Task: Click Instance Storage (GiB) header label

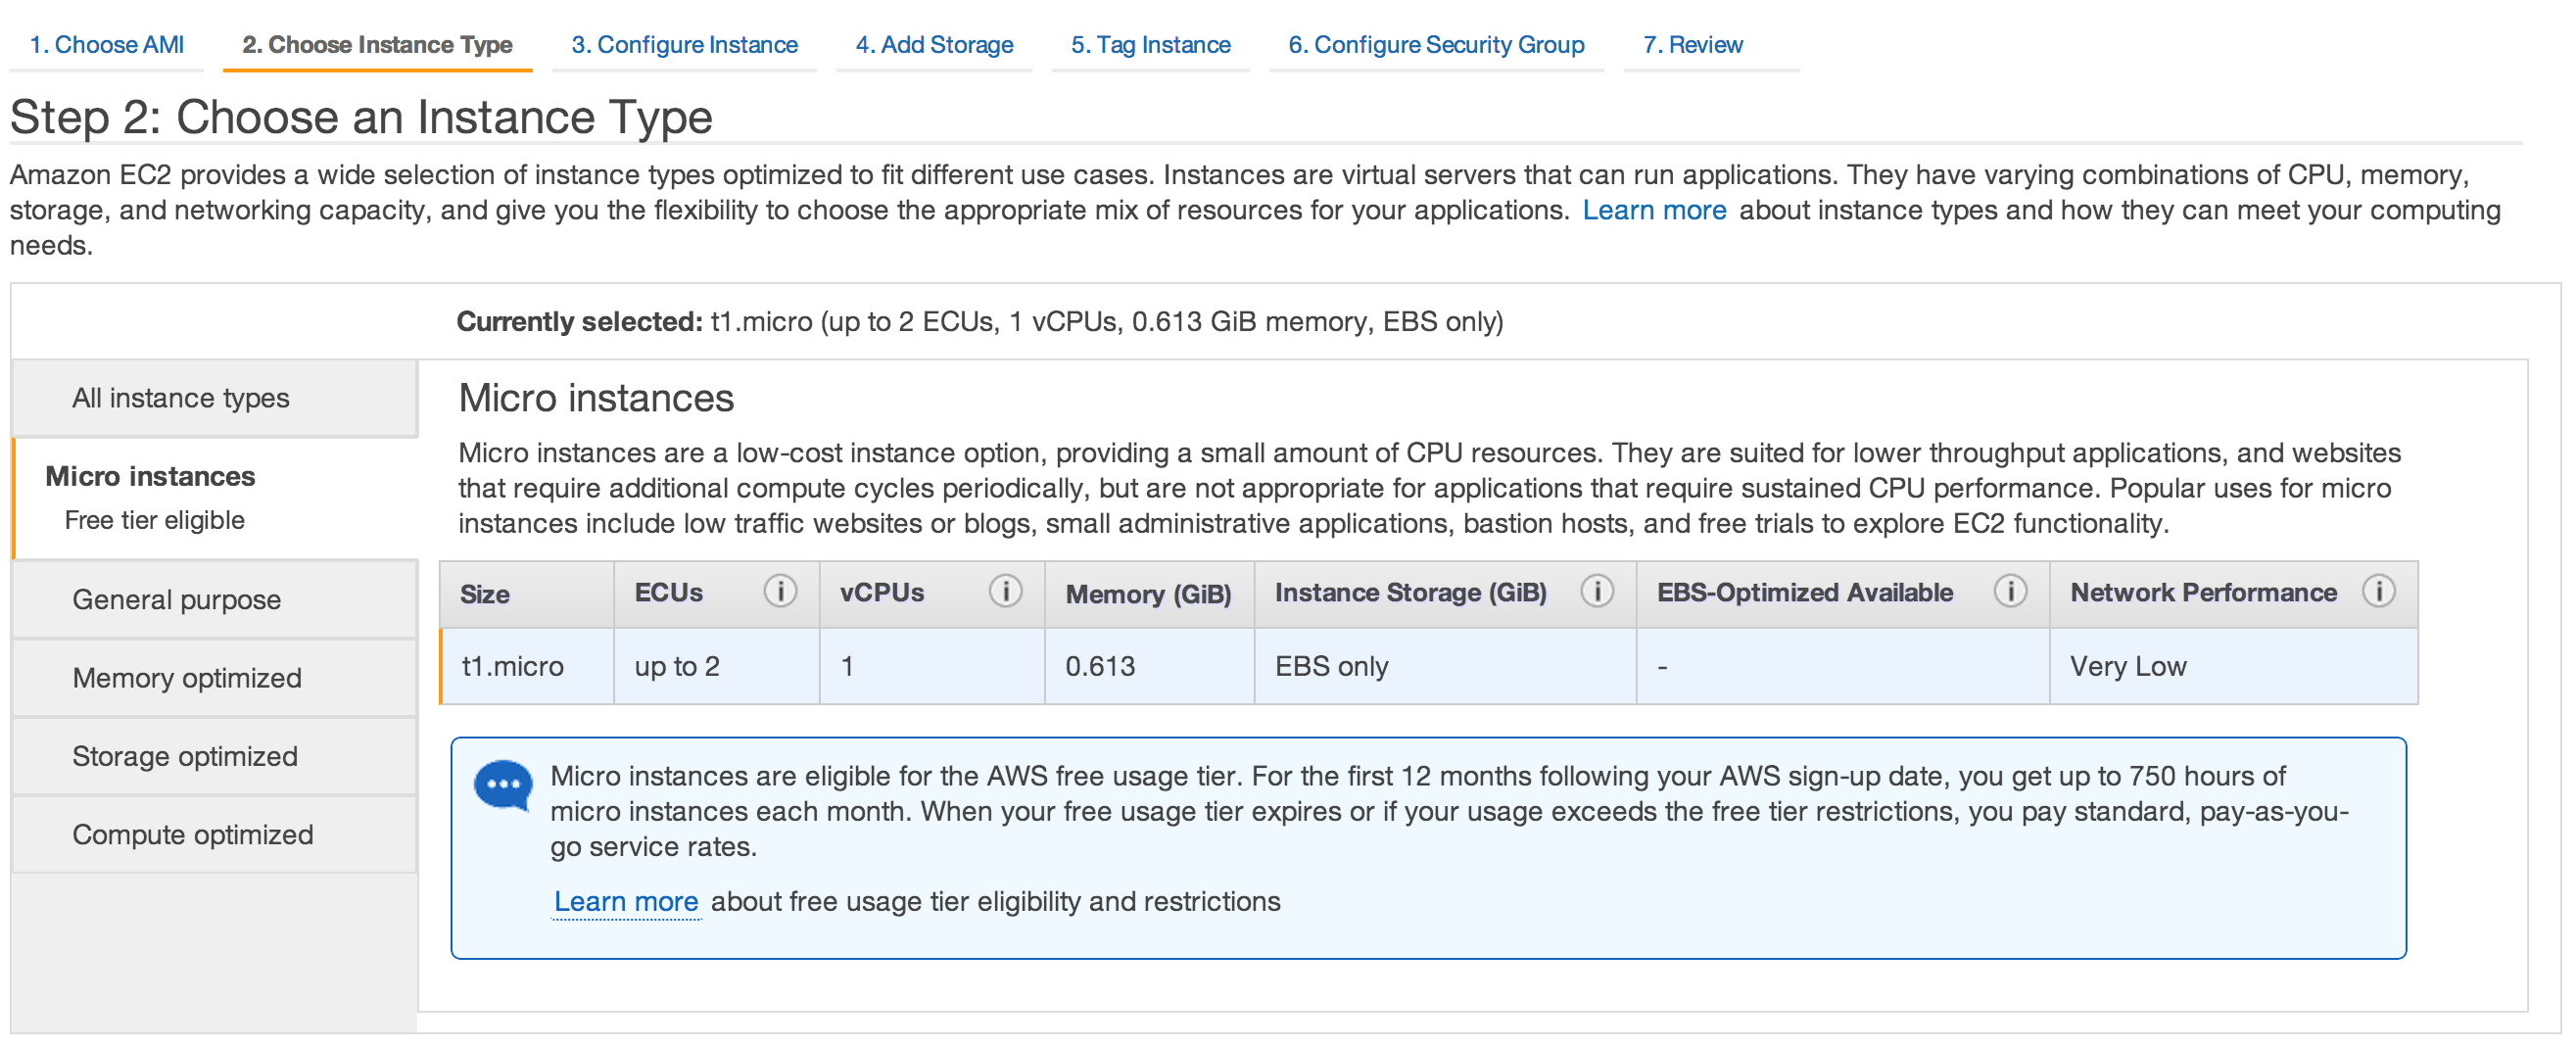Action: [x=1410, y=592]
